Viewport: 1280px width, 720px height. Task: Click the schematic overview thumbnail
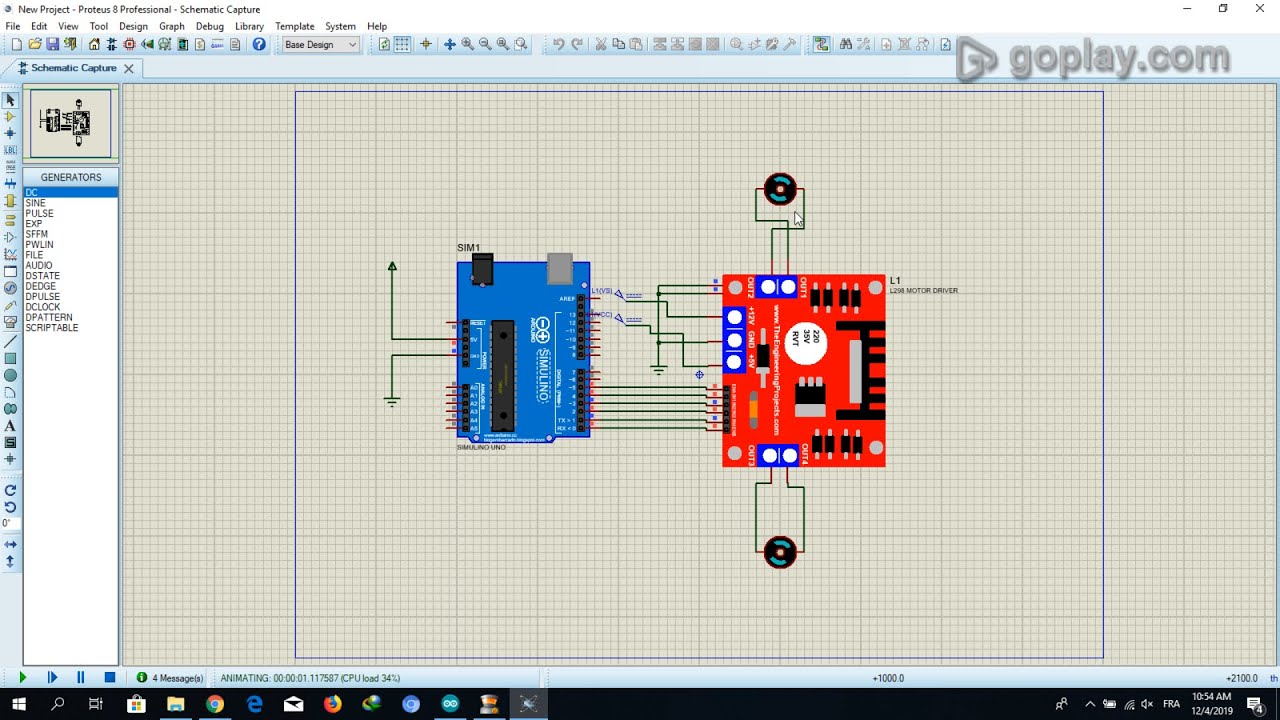pyautogui.click(x=70, y=123)
